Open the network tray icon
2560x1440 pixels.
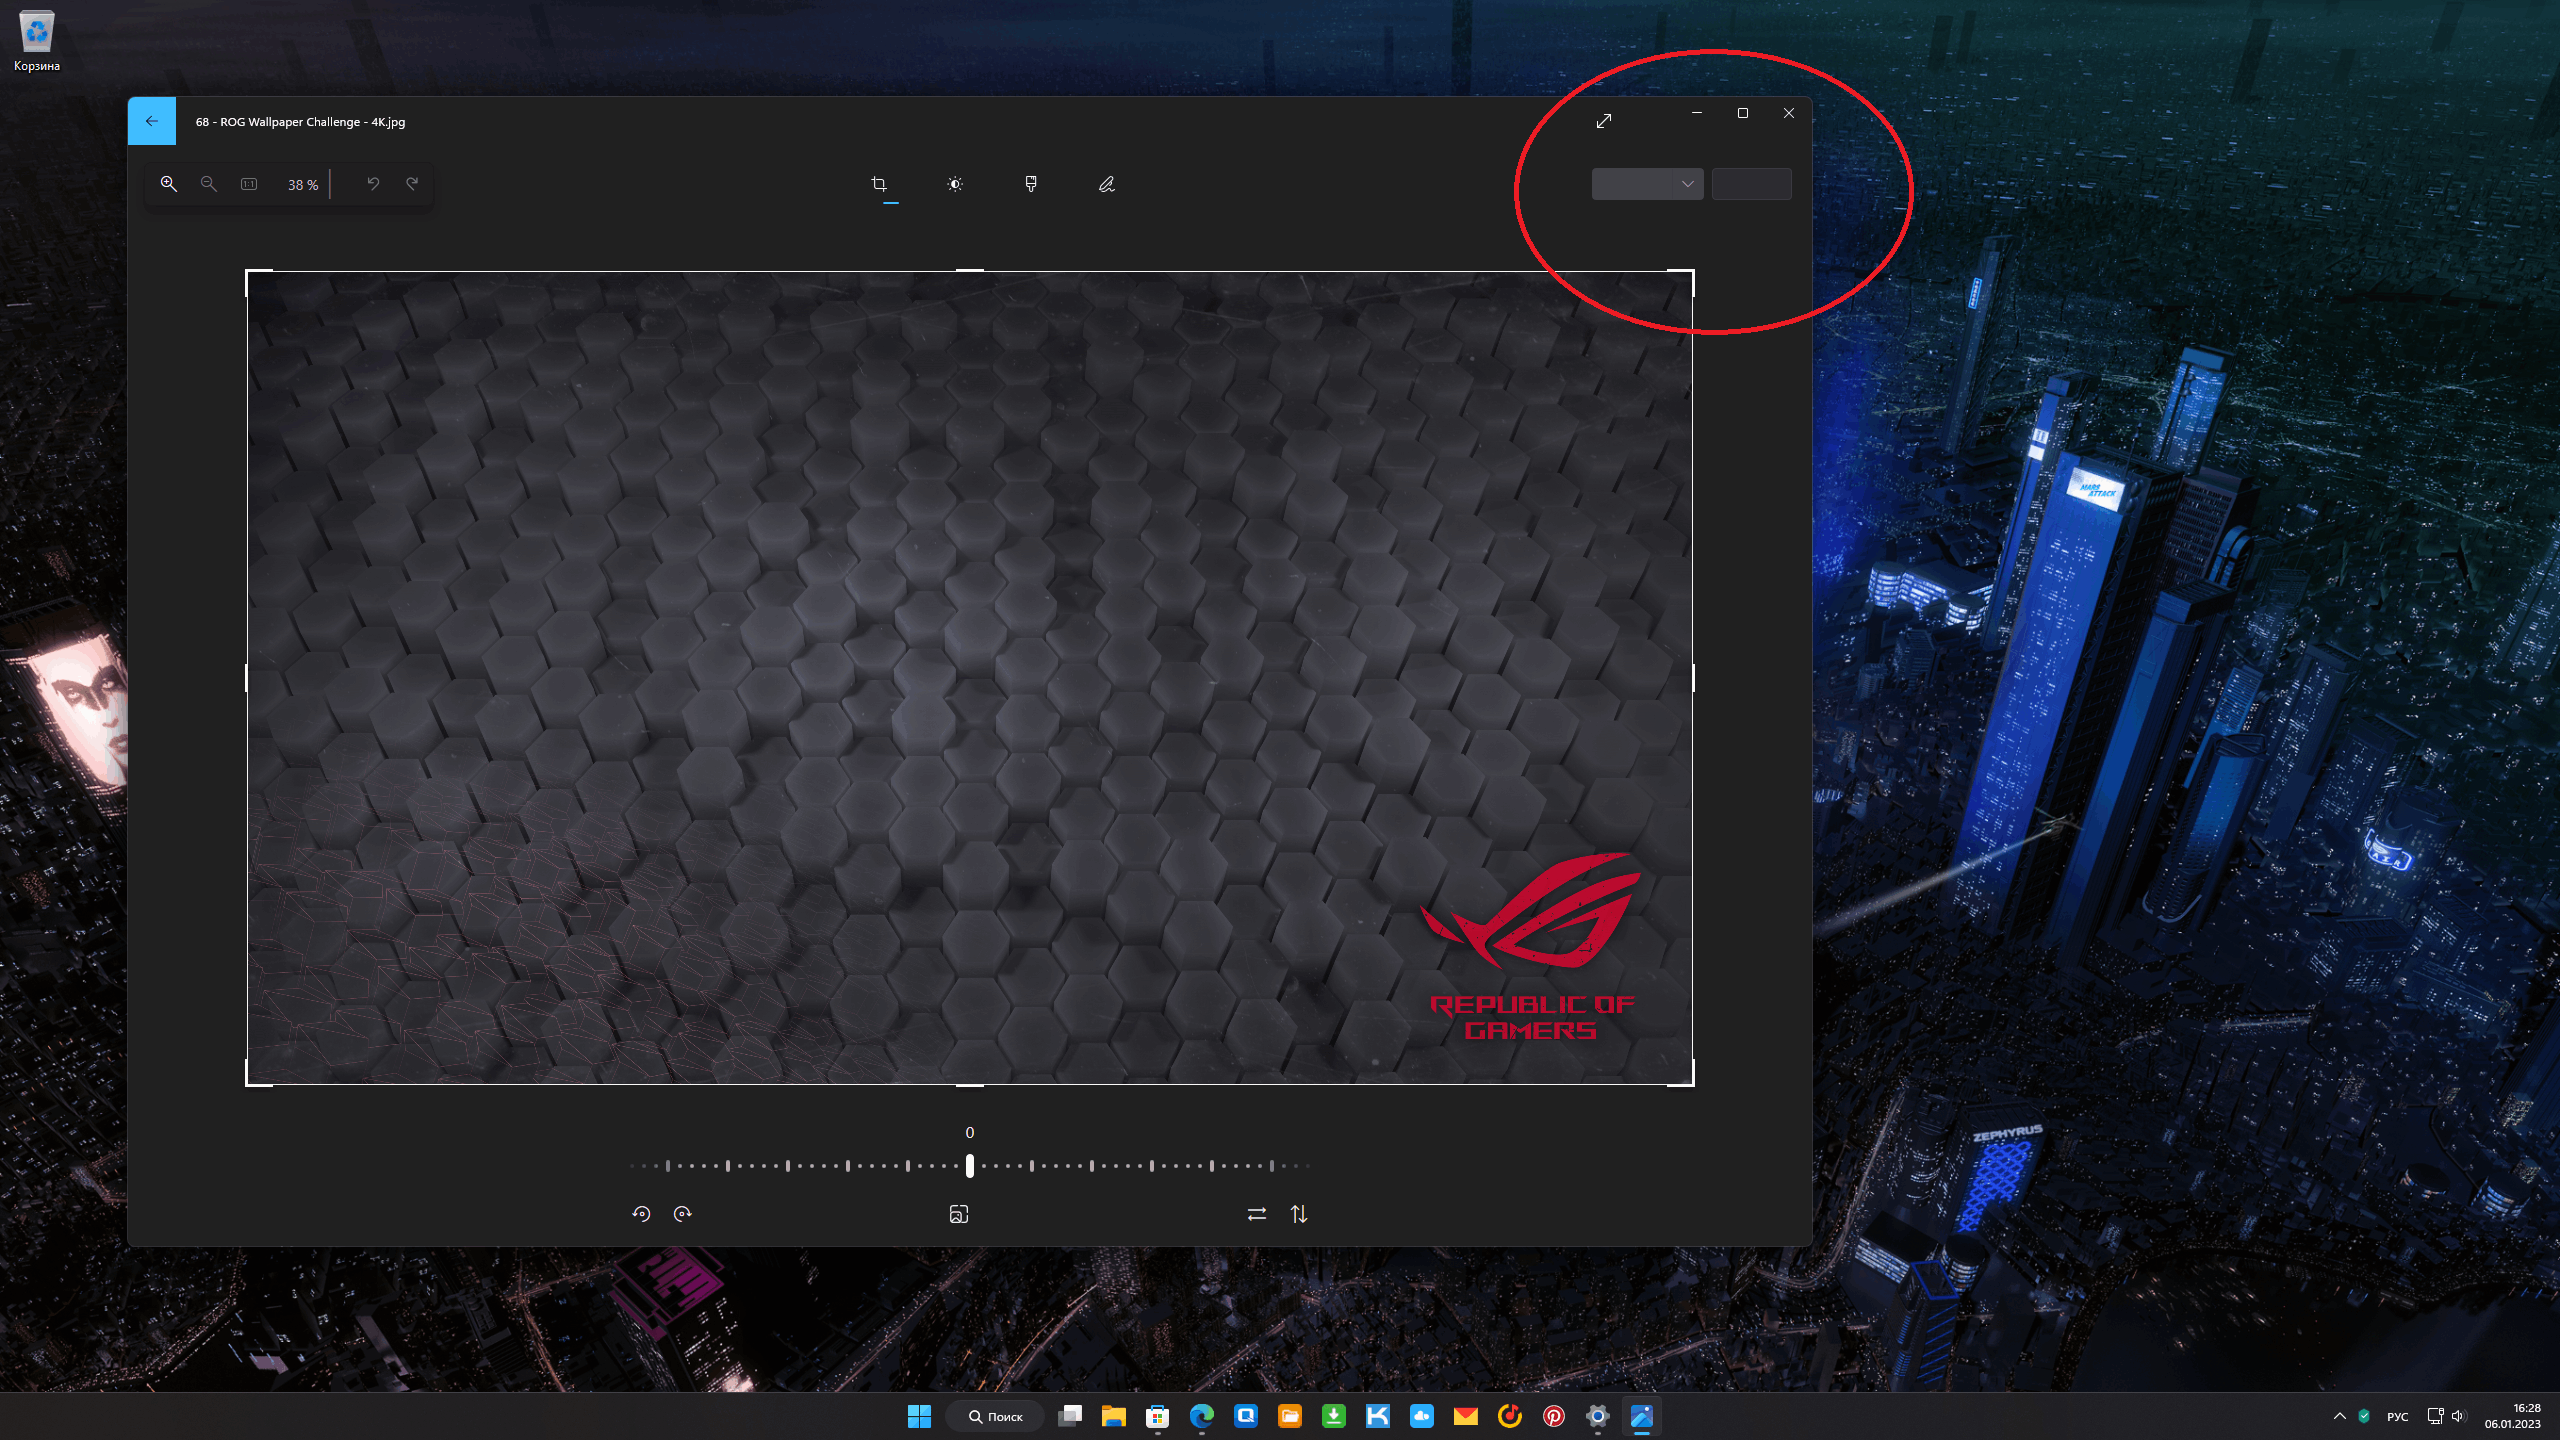[2435, 1416]
